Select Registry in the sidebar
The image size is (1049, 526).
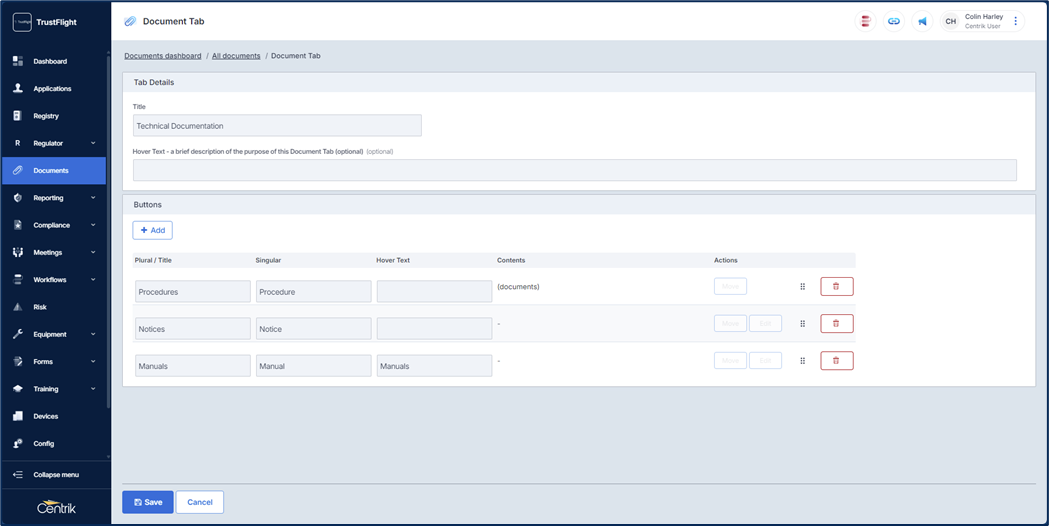[x=46, y=116]
